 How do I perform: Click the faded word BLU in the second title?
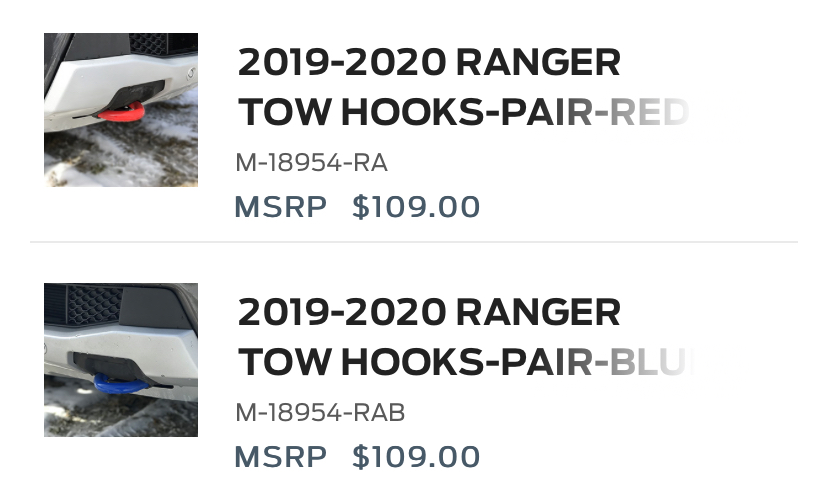click(x=651, y=362)
